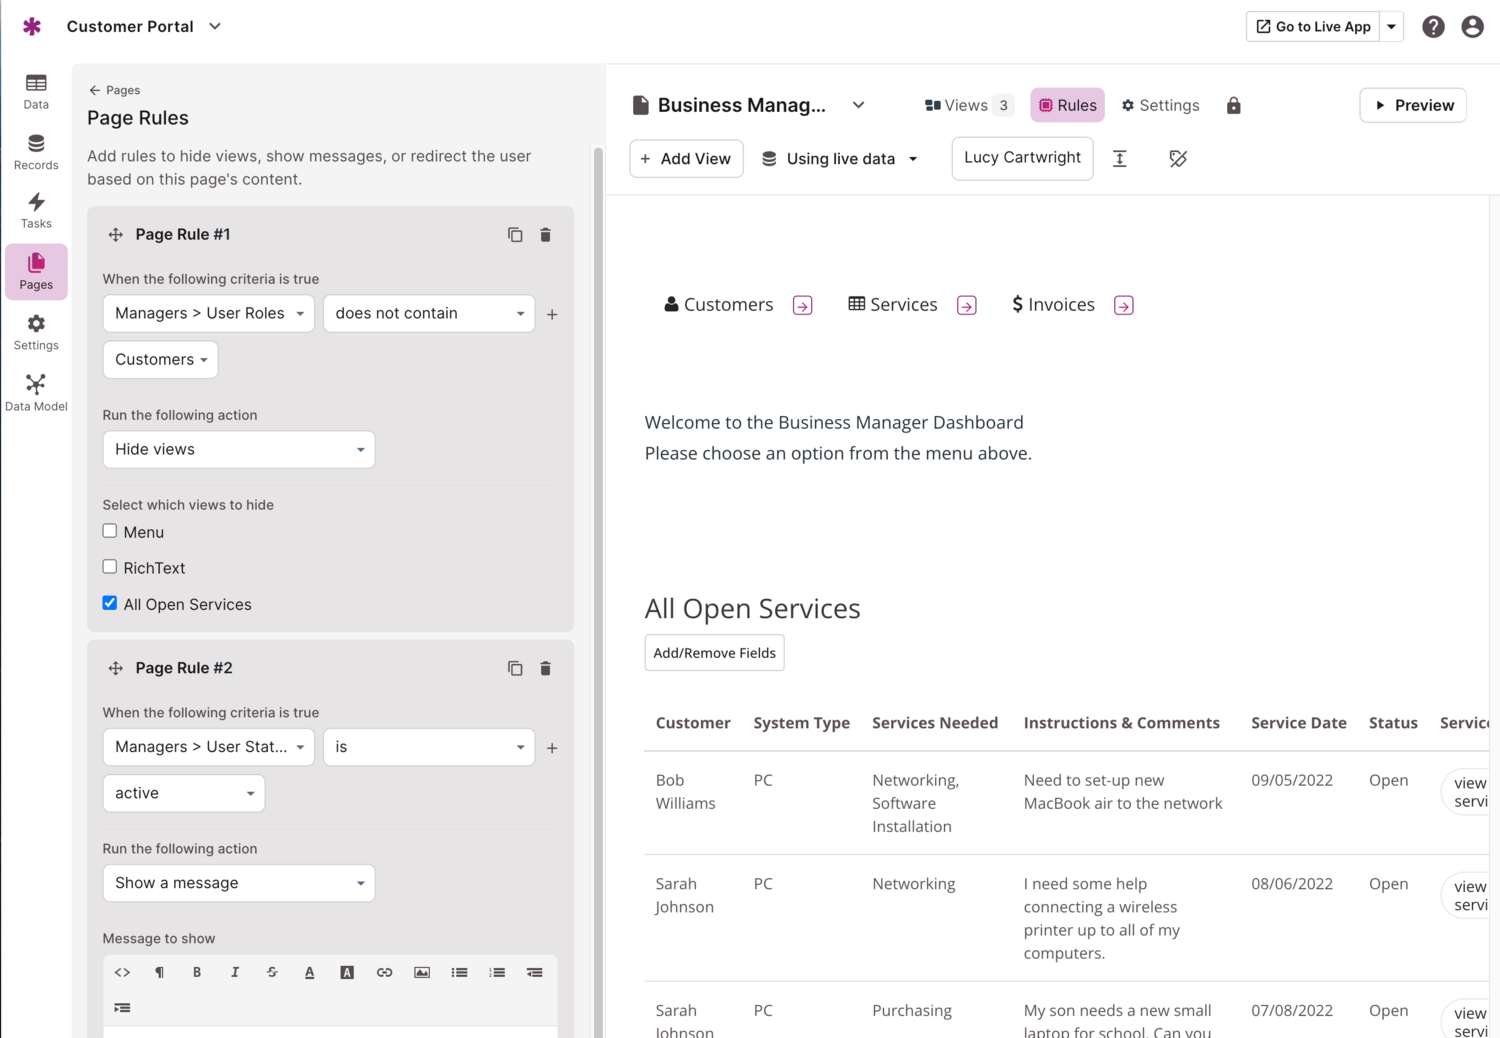This screenshot has height=1038, width=1500.
Task: Click the bold icon in message editor
Action: (197, 972)
